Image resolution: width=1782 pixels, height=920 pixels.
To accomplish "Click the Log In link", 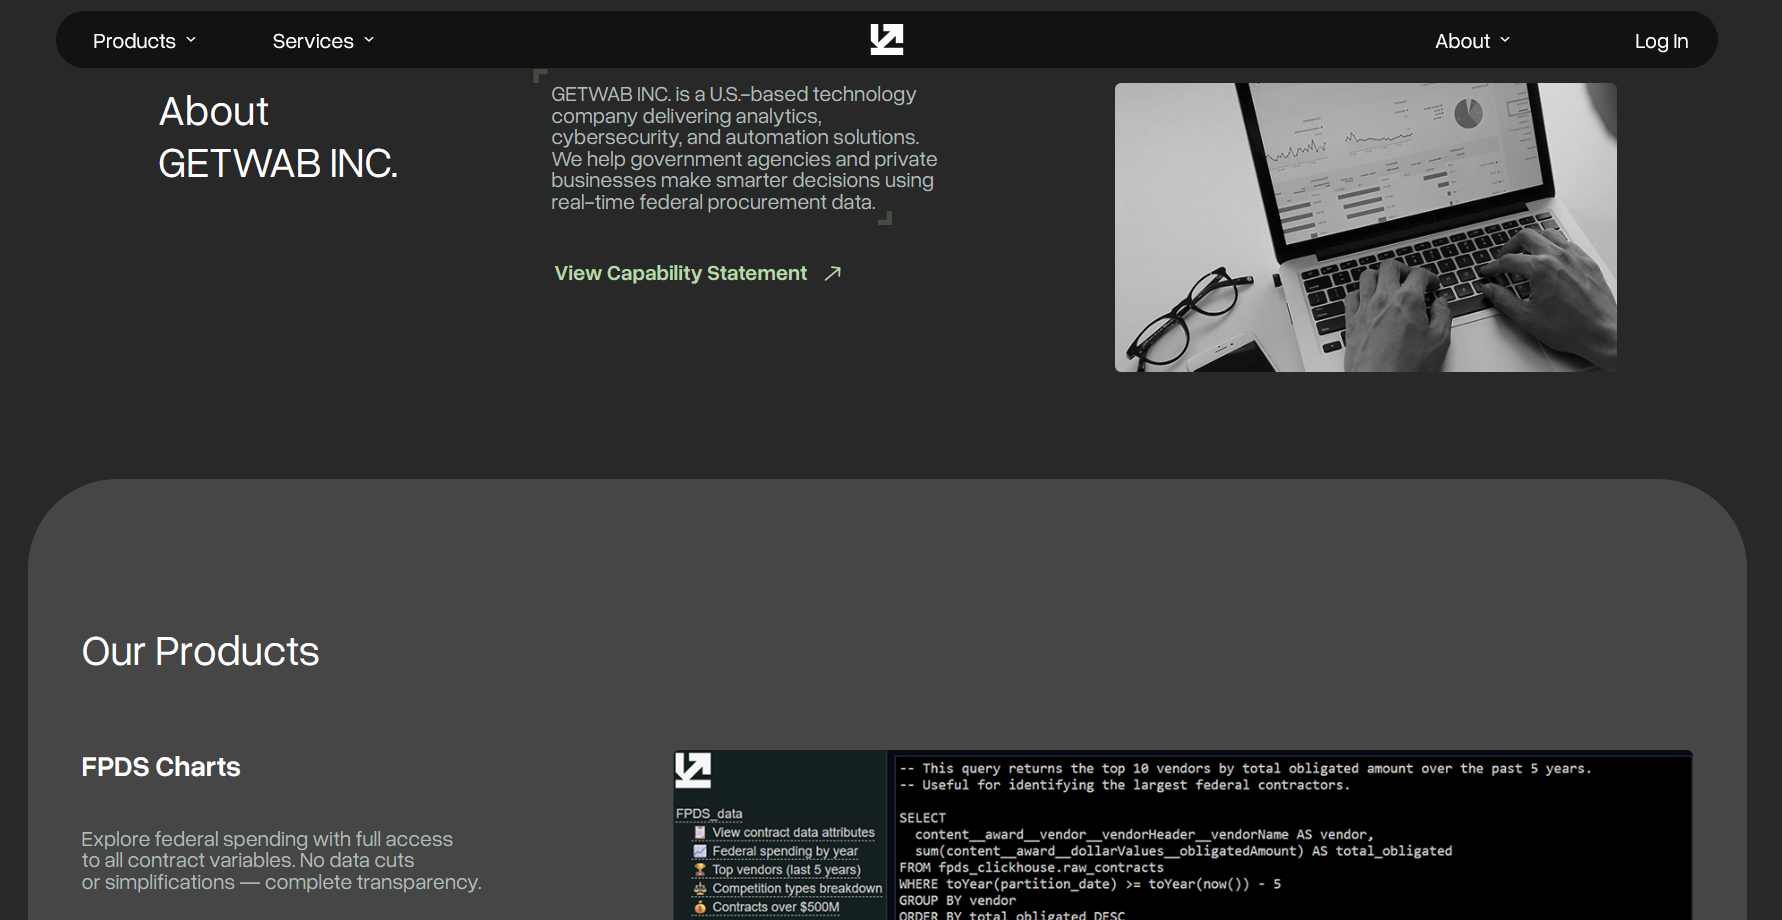I will pos(1661,41).
